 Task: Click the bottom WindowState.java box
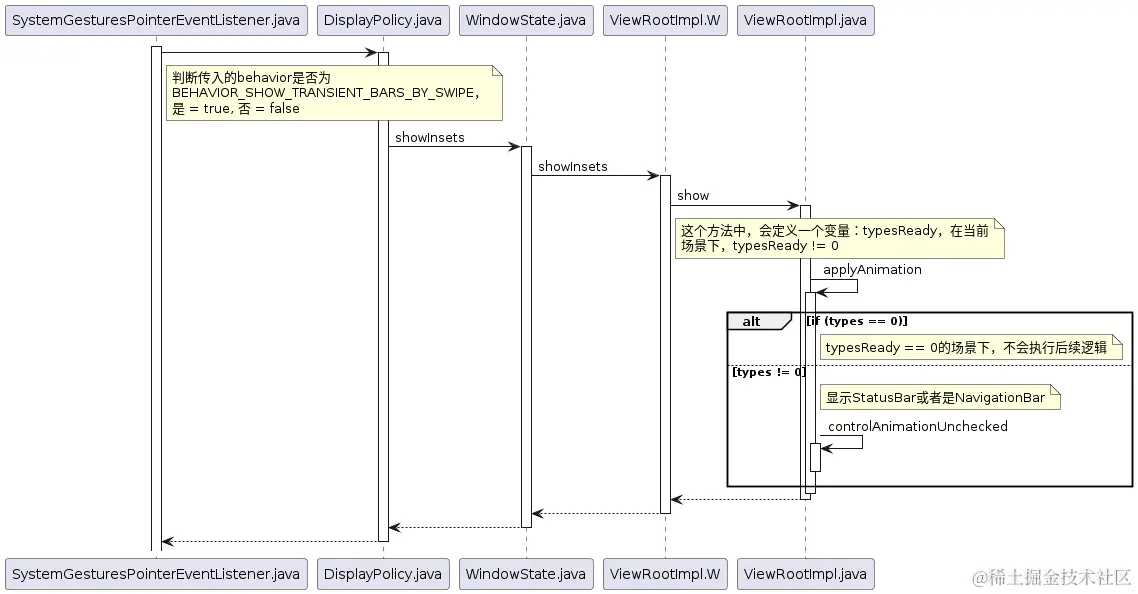pyautogui.click(x=525, y=574)
